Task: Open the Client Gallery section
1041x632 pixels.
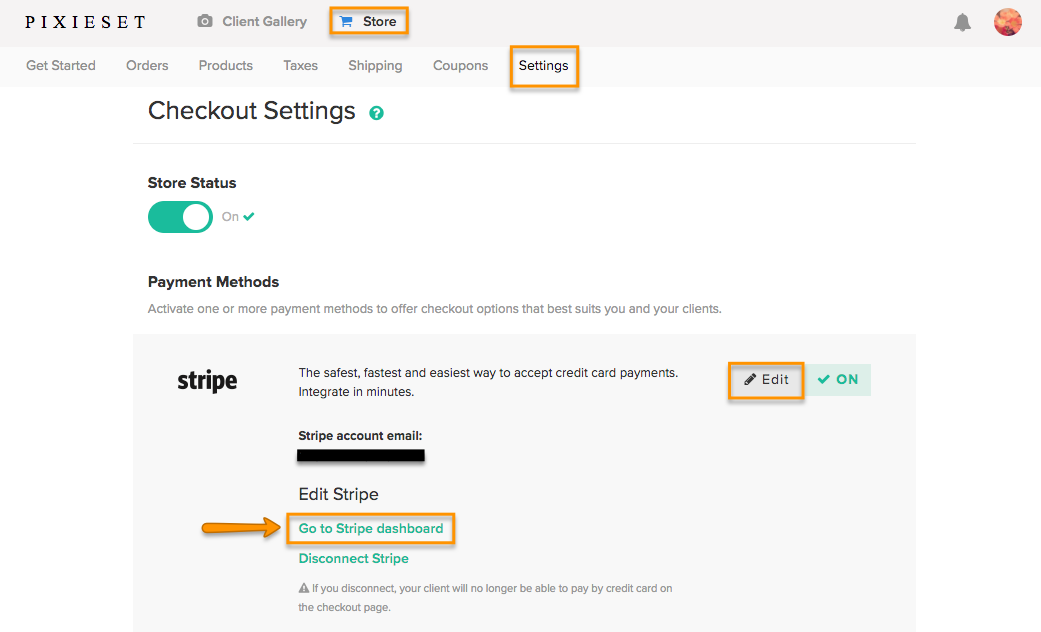Action: click(252, 21)
